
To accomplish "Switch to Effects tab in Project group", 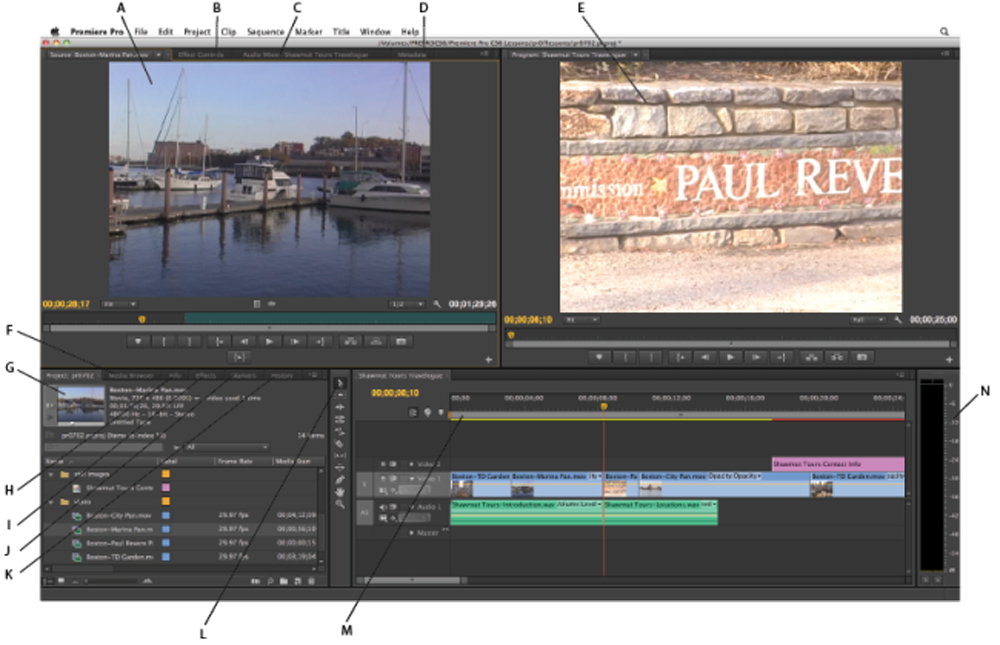I will click(205, 376).
